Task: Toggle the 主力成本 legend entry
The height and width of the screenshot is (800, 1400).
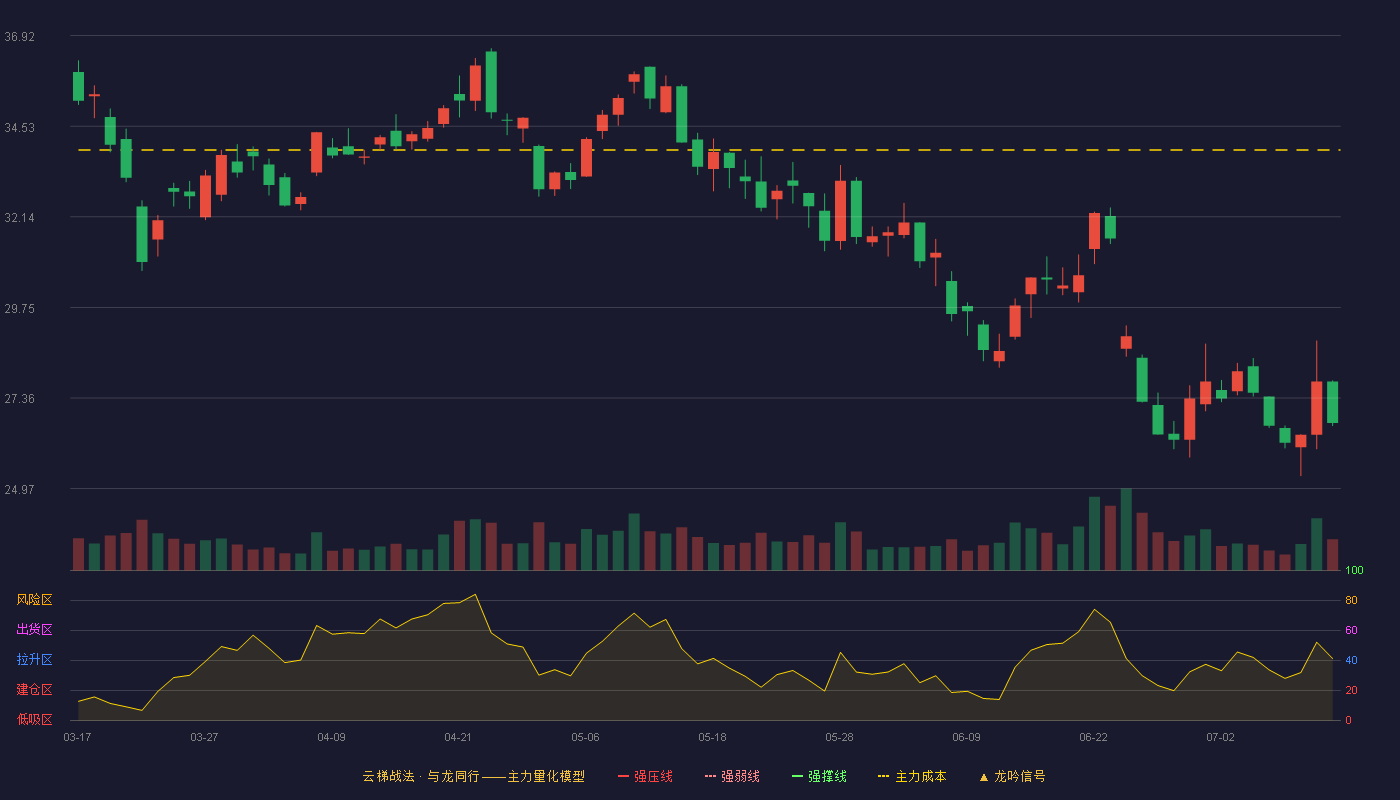Action: click(912, 776)
